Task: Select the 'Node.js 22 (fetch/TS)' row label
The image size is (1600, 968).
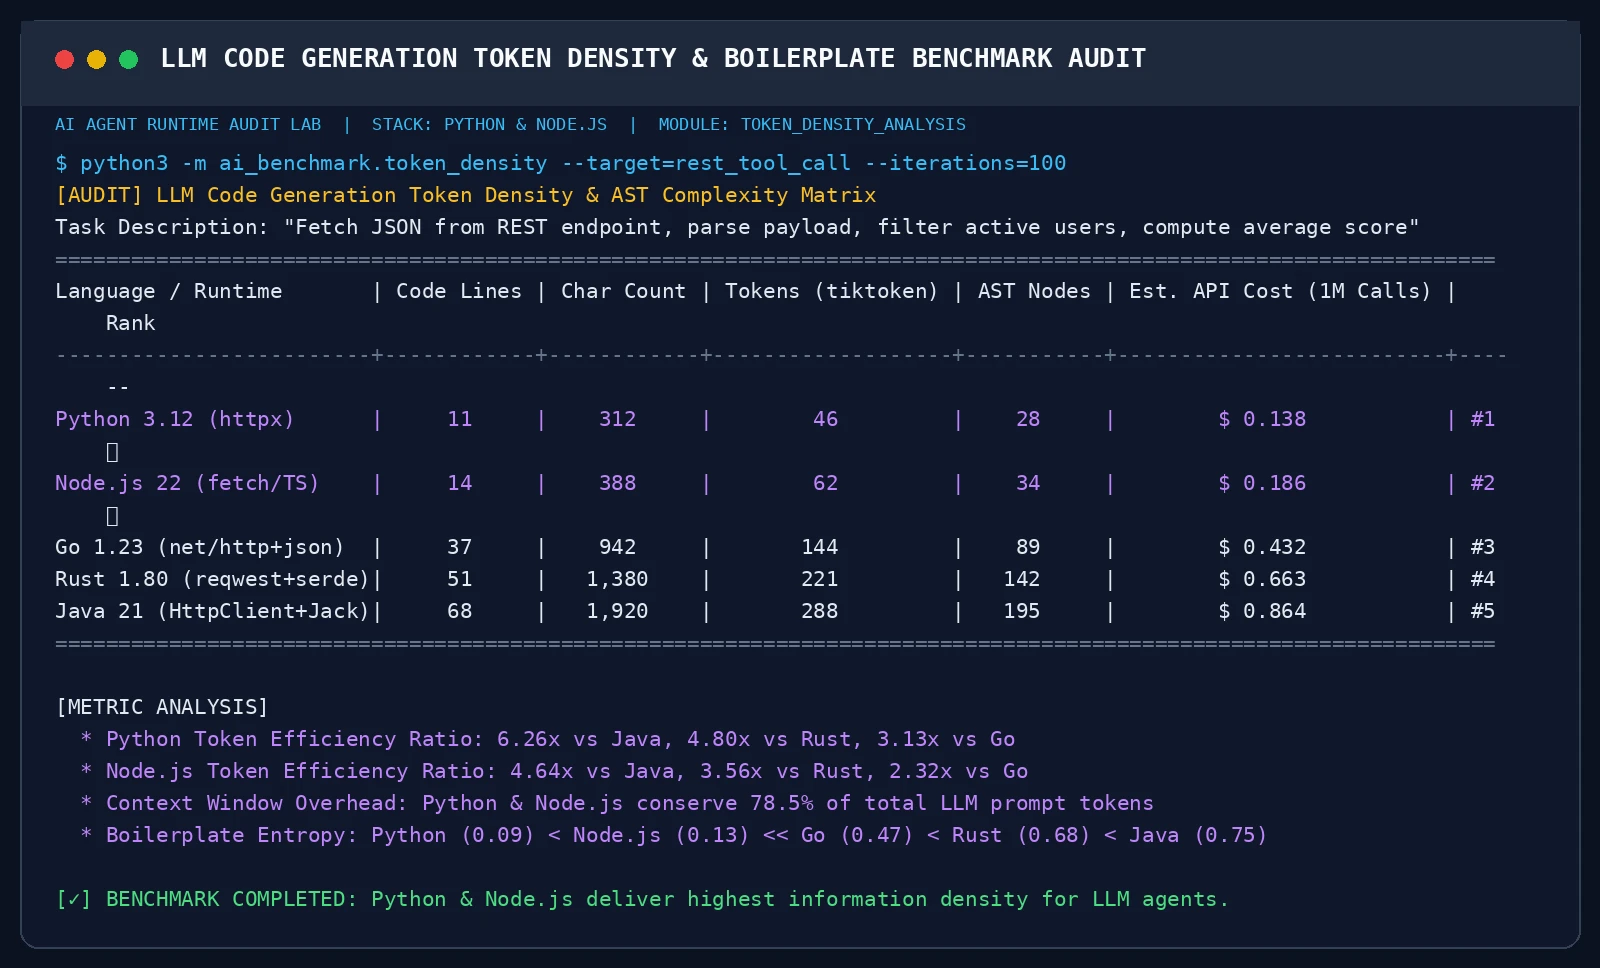Action: (x=187, y=483)
